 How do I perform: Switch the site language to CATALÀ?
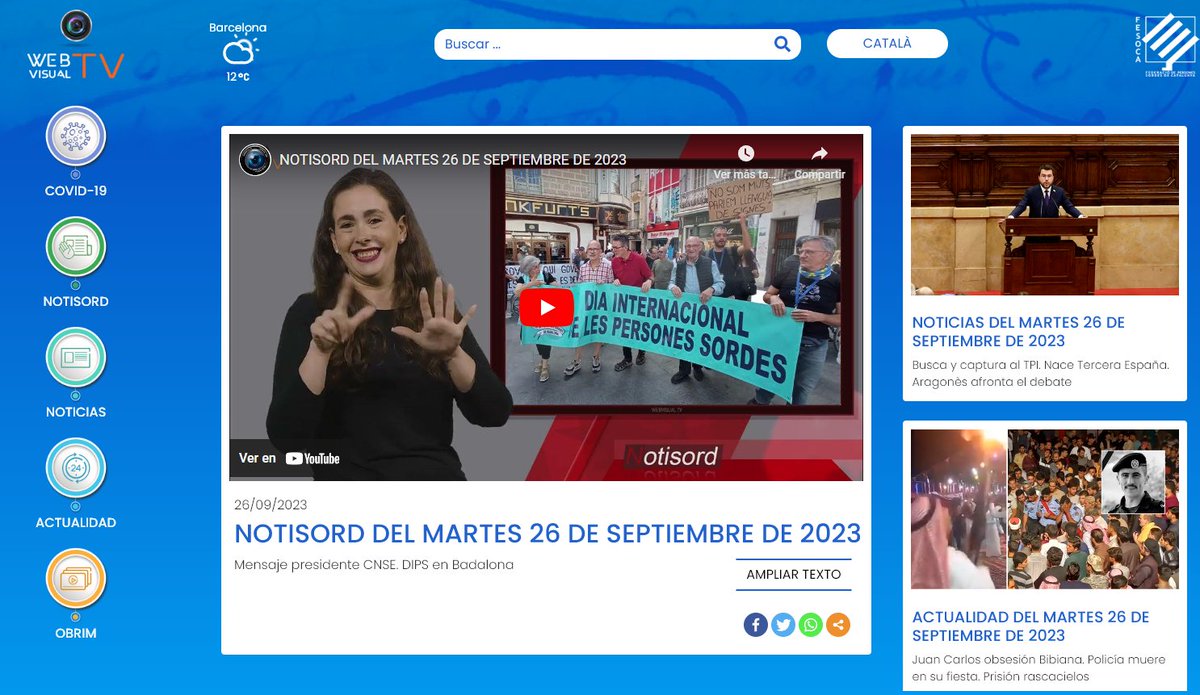(x=886, y=43)
